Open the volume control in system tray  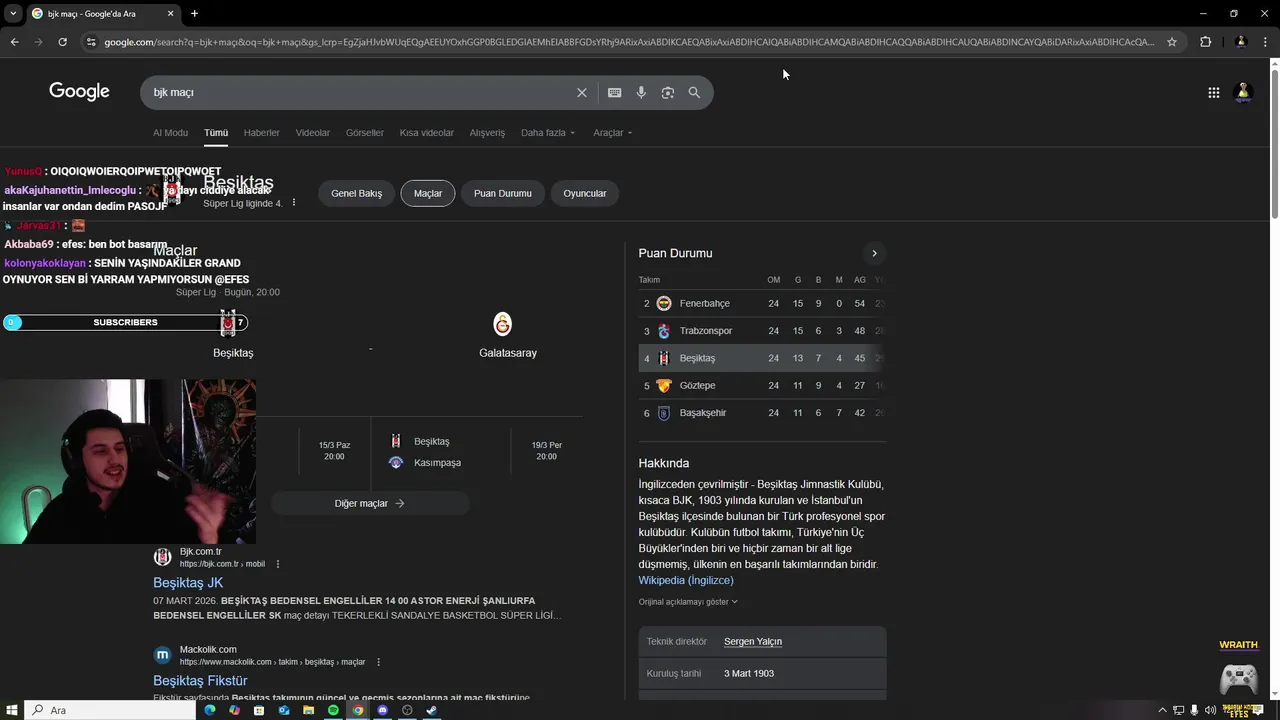click(x=1211, y=710)
